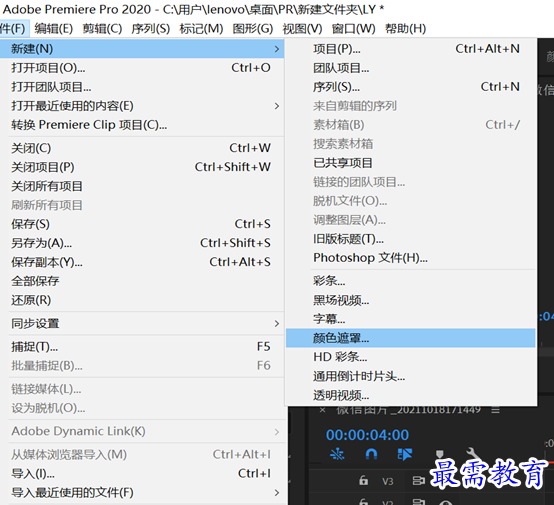This screenshot has height=505, width=554.
Task: Choose HD 彩条...
Action: (x=411, y=357)
